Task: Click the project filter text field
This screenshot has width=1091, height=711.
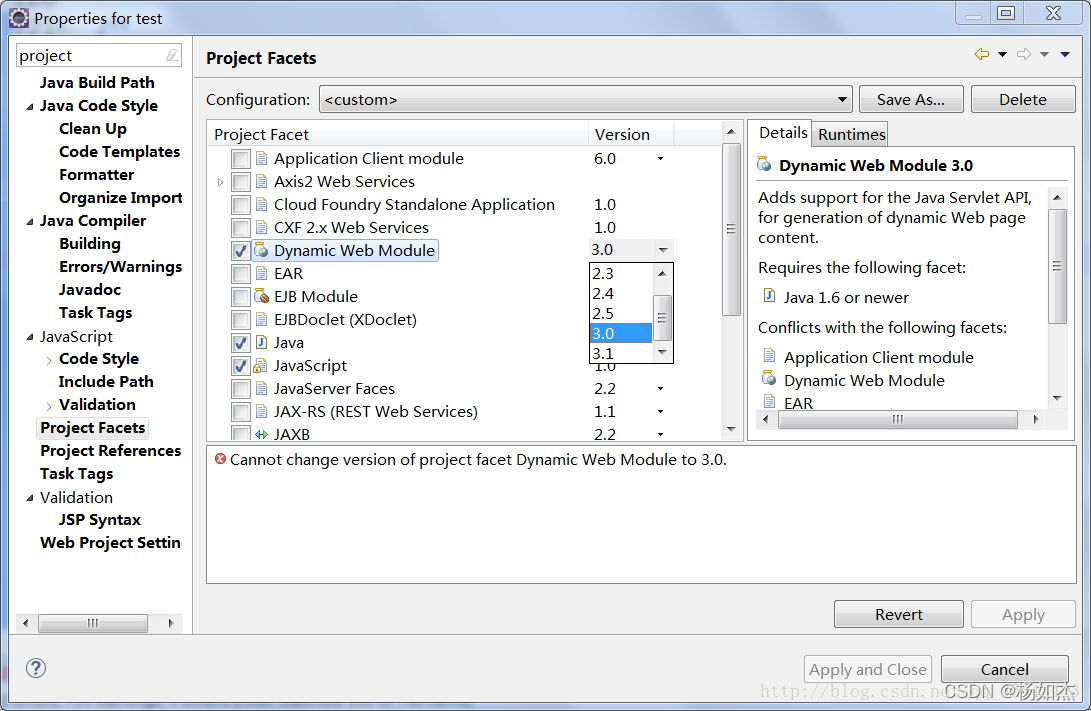Action: [90, 56]
